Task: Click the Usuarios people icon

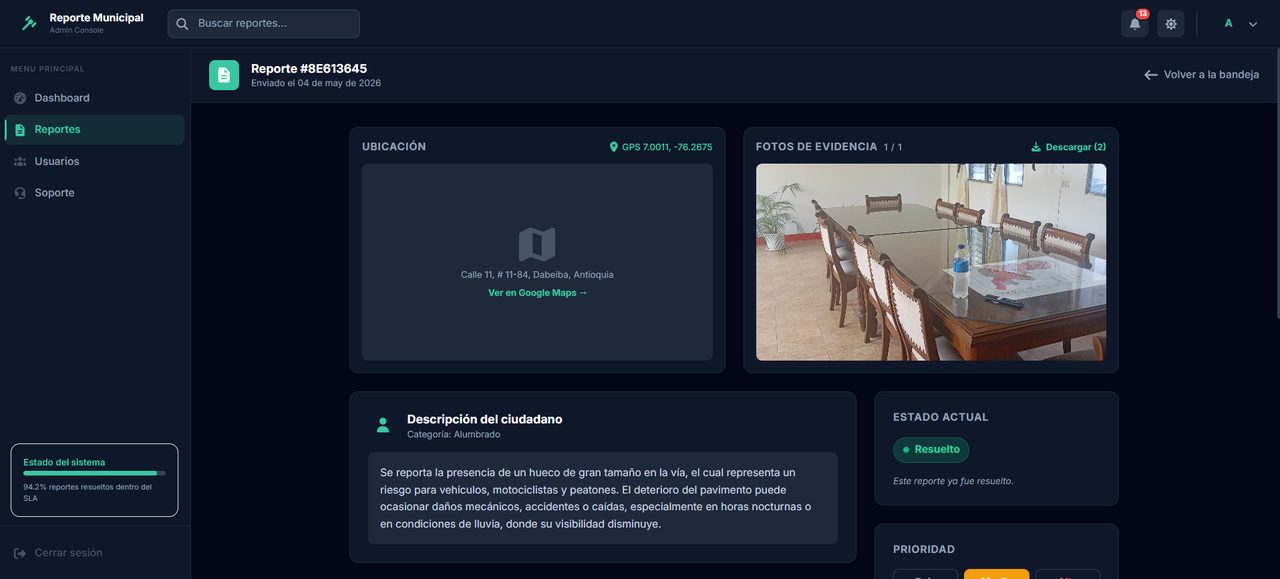Action: coord(20,161)
